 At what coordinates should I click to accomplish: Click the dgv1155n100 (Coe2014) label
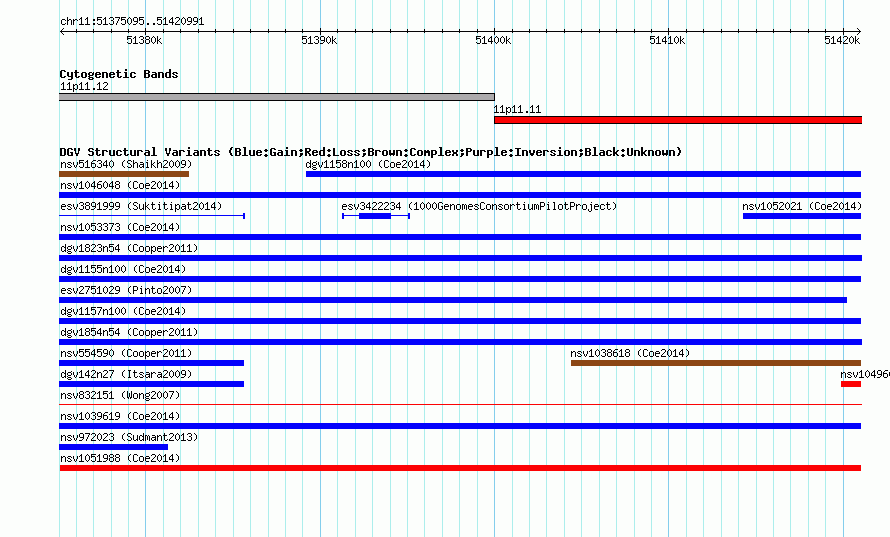coord(123,269)
